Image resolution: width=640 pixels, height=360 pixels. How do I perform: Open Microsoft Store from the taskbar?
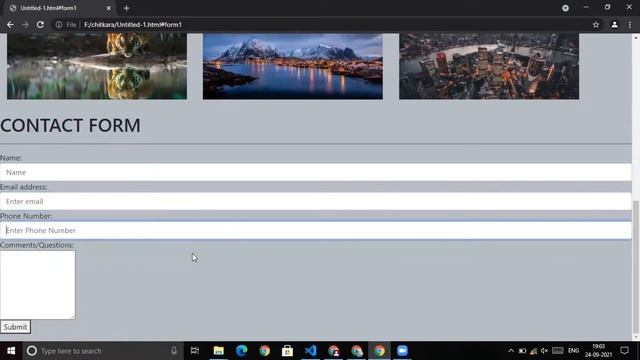(x=287, y=351)
